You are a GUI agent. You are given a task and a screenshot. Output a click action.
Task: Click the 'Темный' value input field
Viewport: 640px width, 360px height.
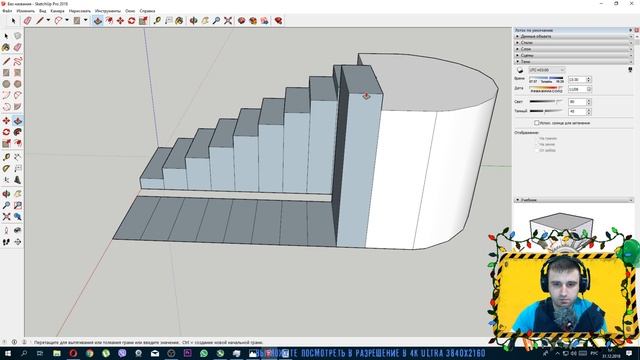pyautogui.click(x=577, y=111)
